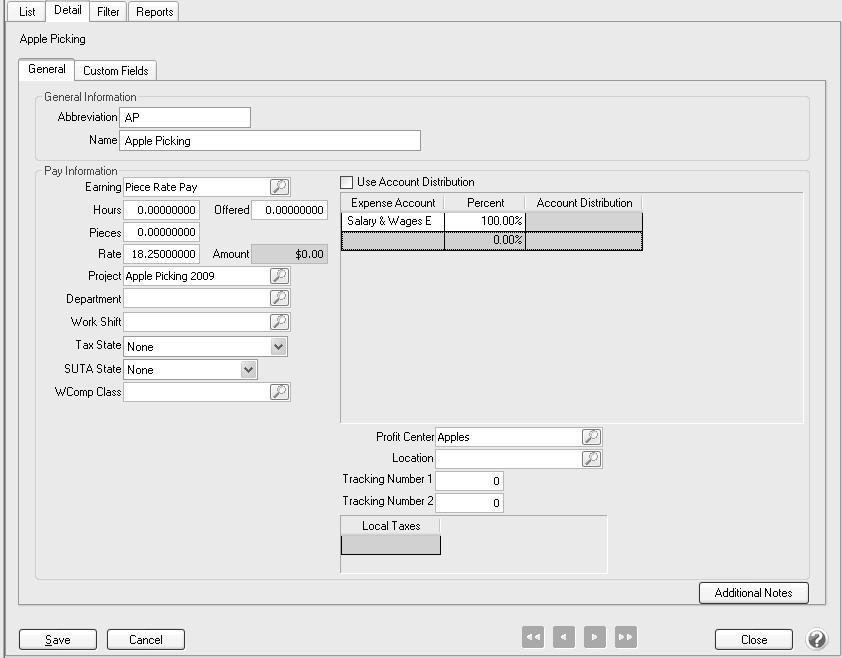Open Earning lookup magnifier icon
Screen dimensions: 842x658
279,187
